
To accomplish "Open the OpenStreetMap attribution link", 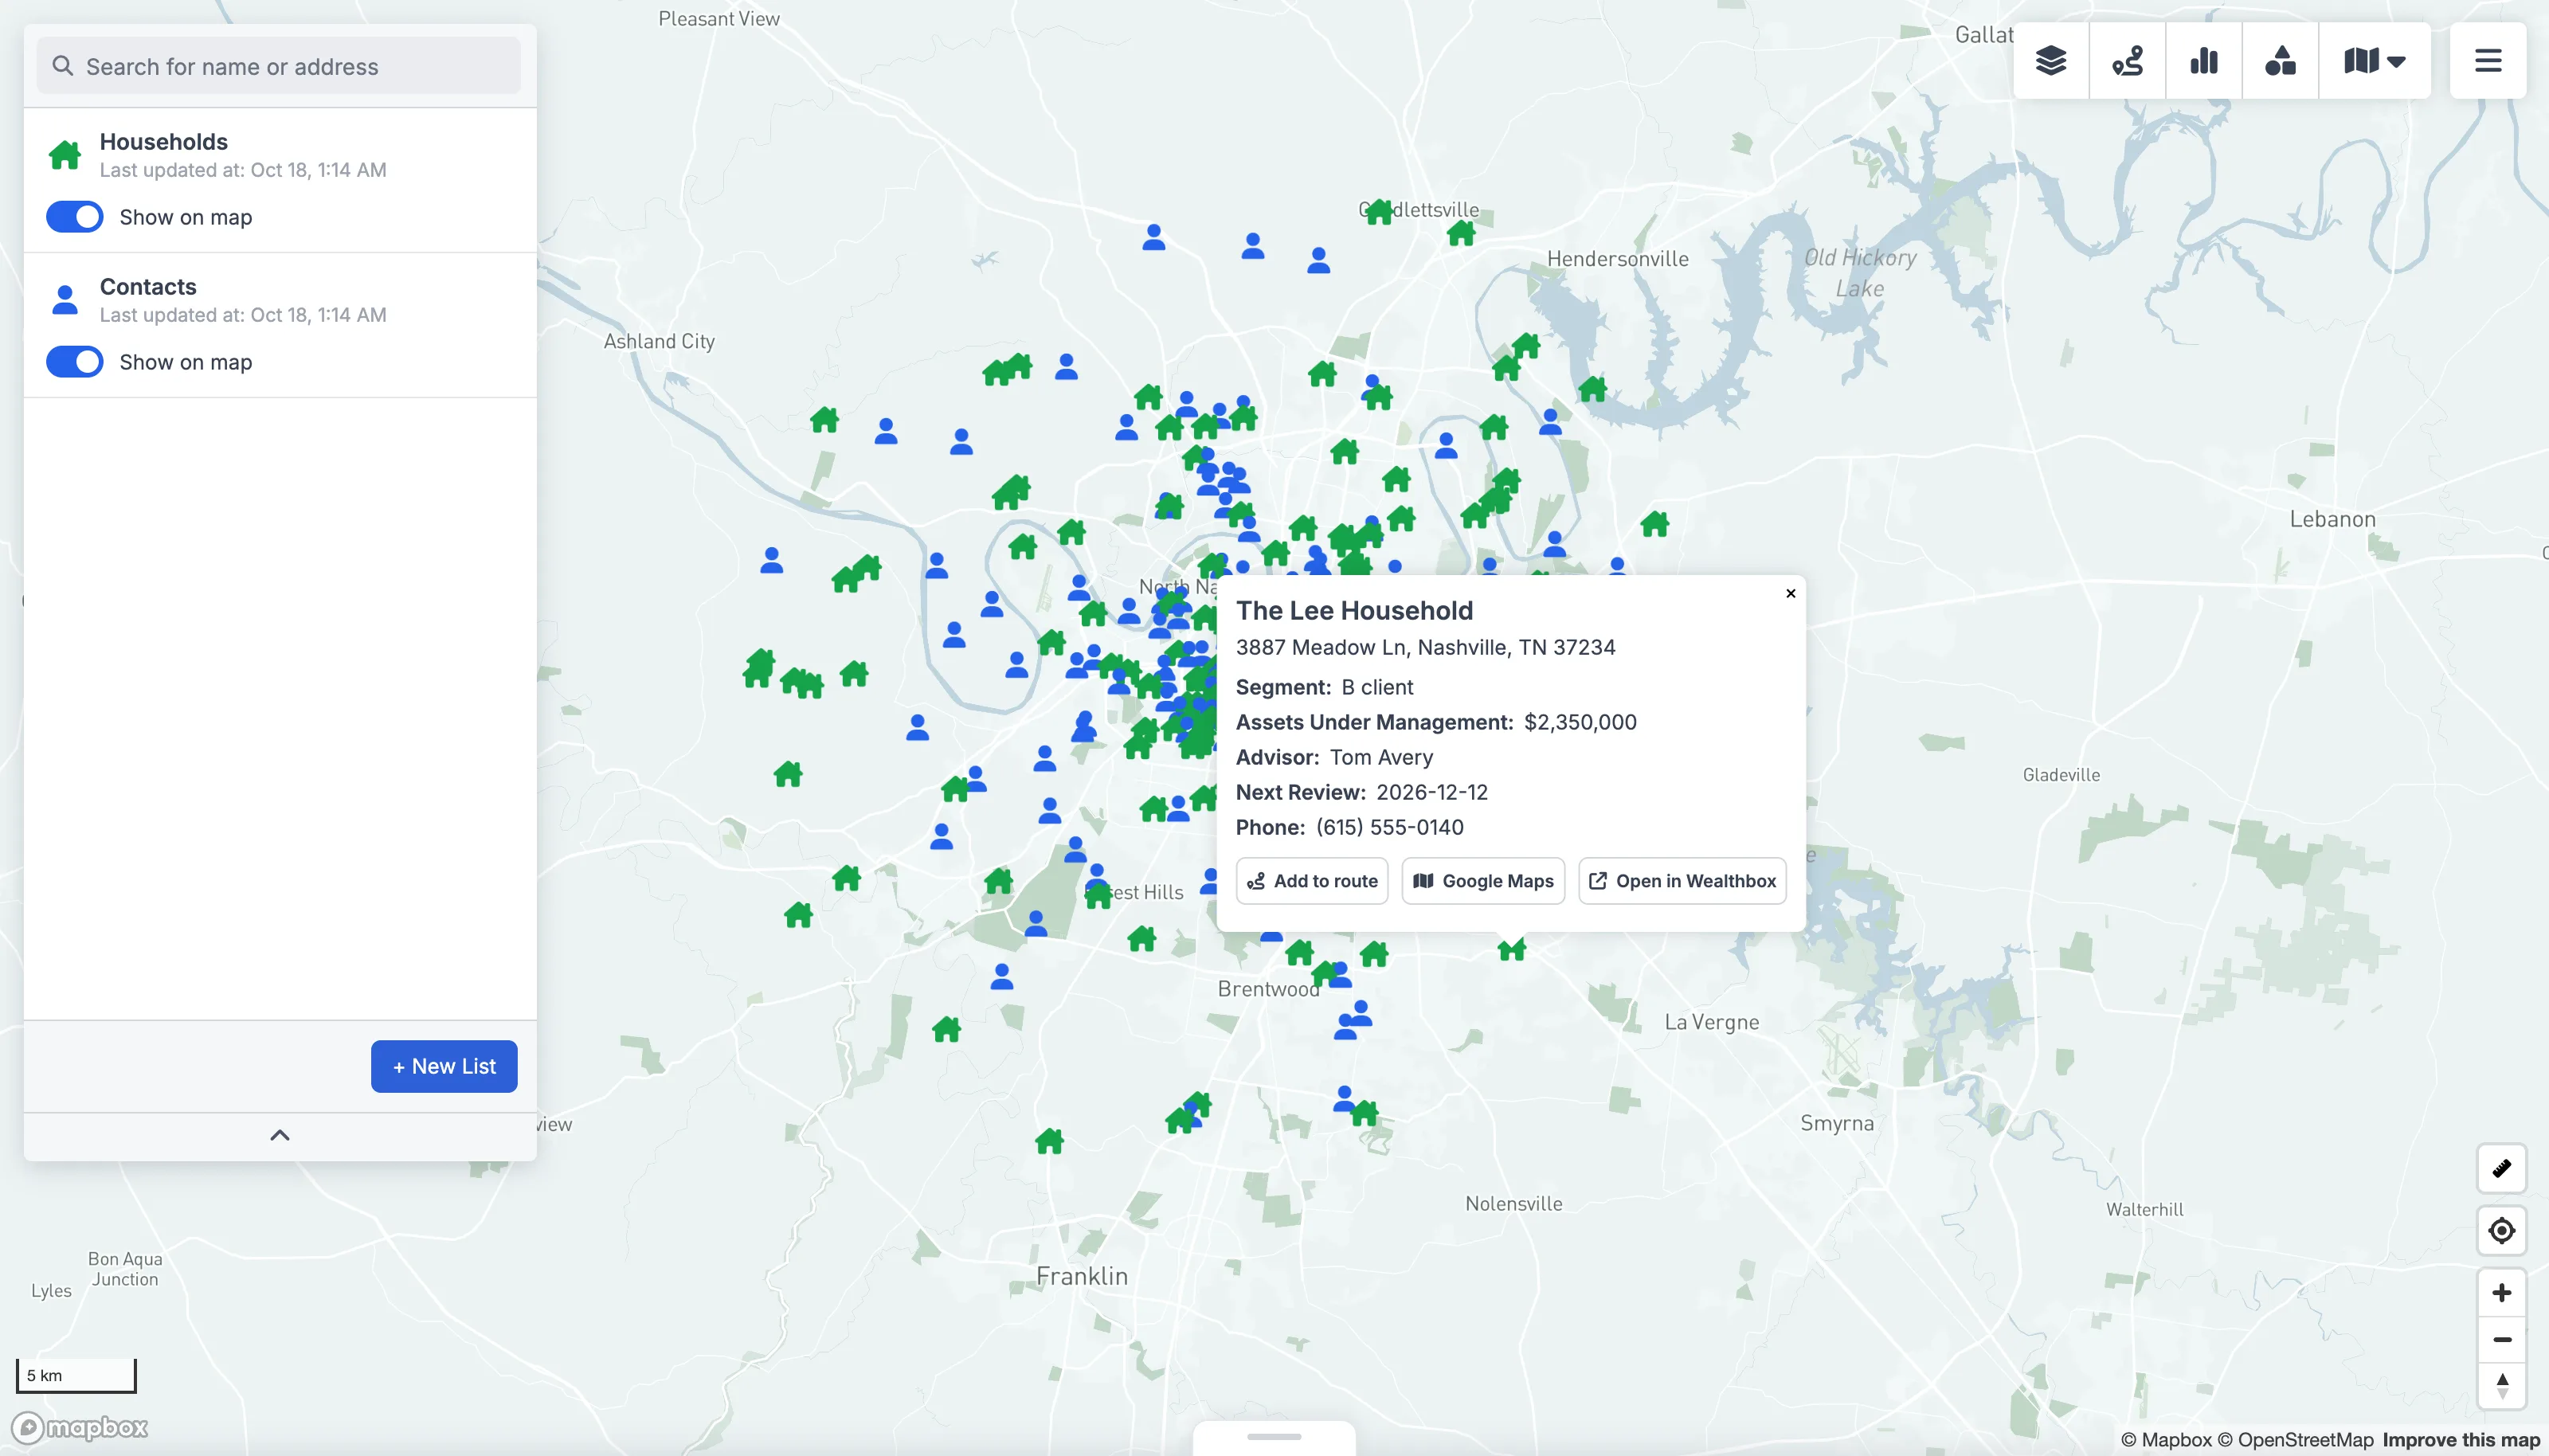I will click(2295, 1440).
